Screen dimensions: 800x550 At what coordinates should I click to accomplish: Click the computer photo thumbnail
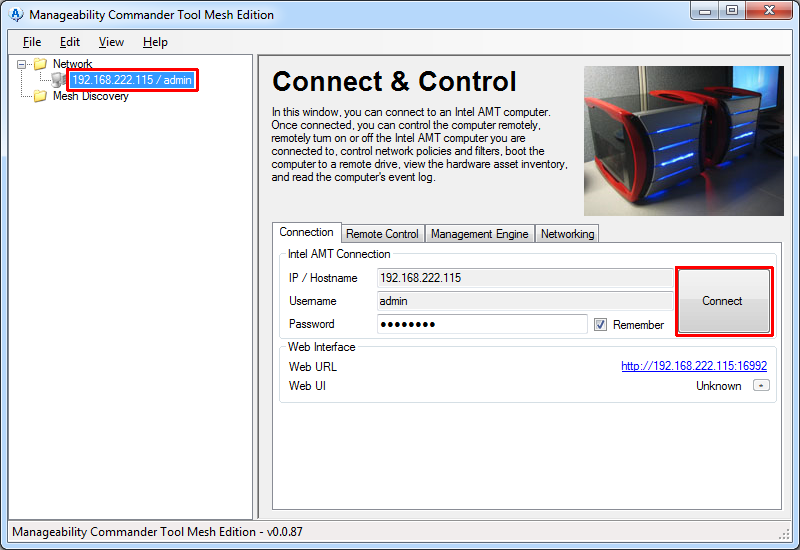(684, 141)
